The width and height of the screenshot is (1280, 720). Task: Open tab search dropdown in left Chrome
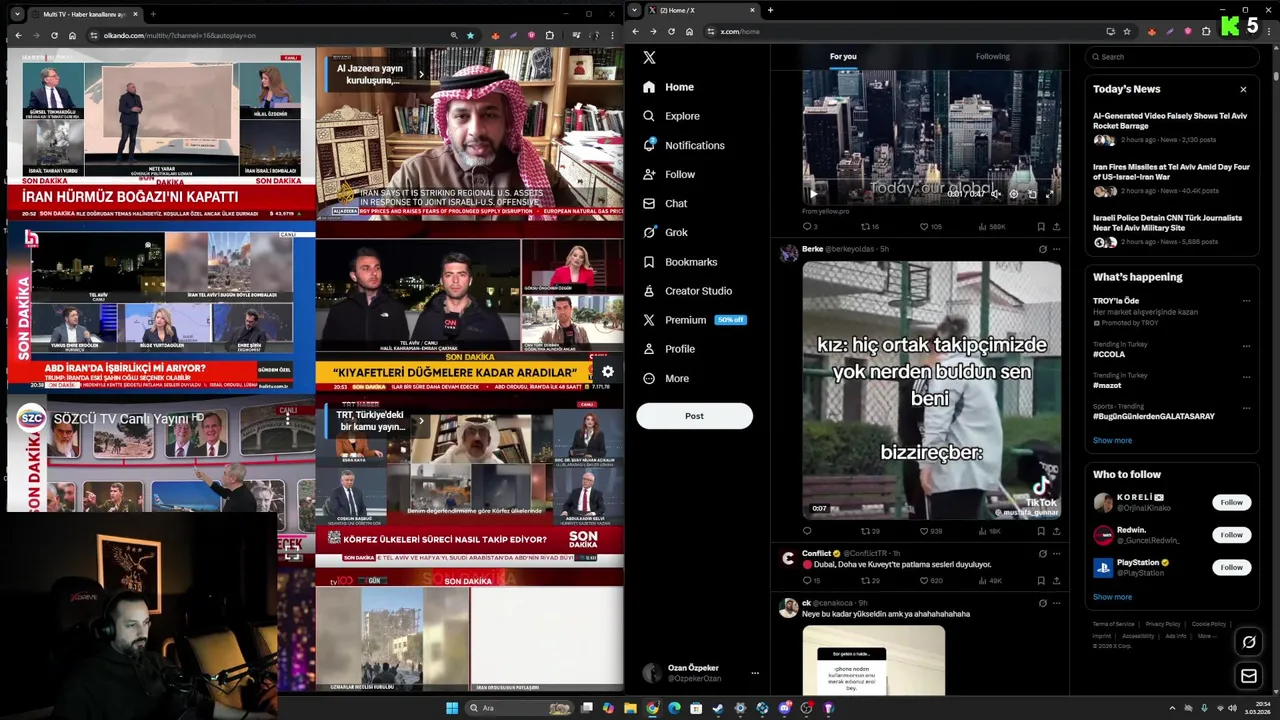[18, 14]
